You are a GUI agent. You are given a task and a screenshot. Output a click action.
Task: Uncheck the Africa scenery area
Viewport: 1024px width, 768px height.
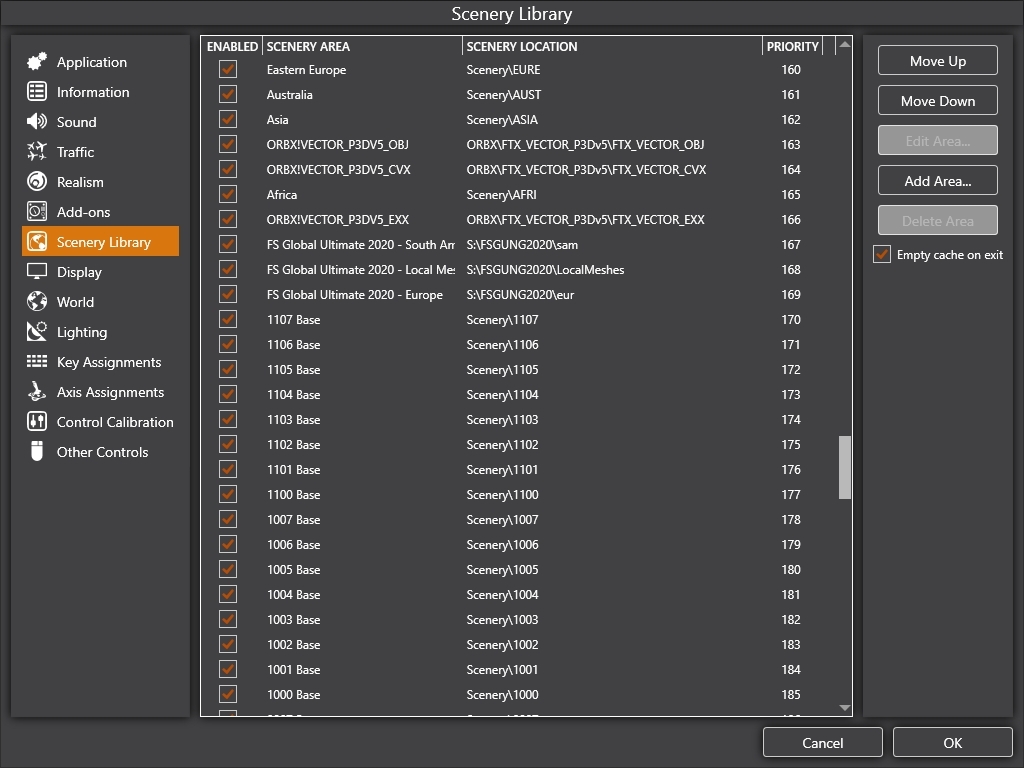[x=228, y=195]
